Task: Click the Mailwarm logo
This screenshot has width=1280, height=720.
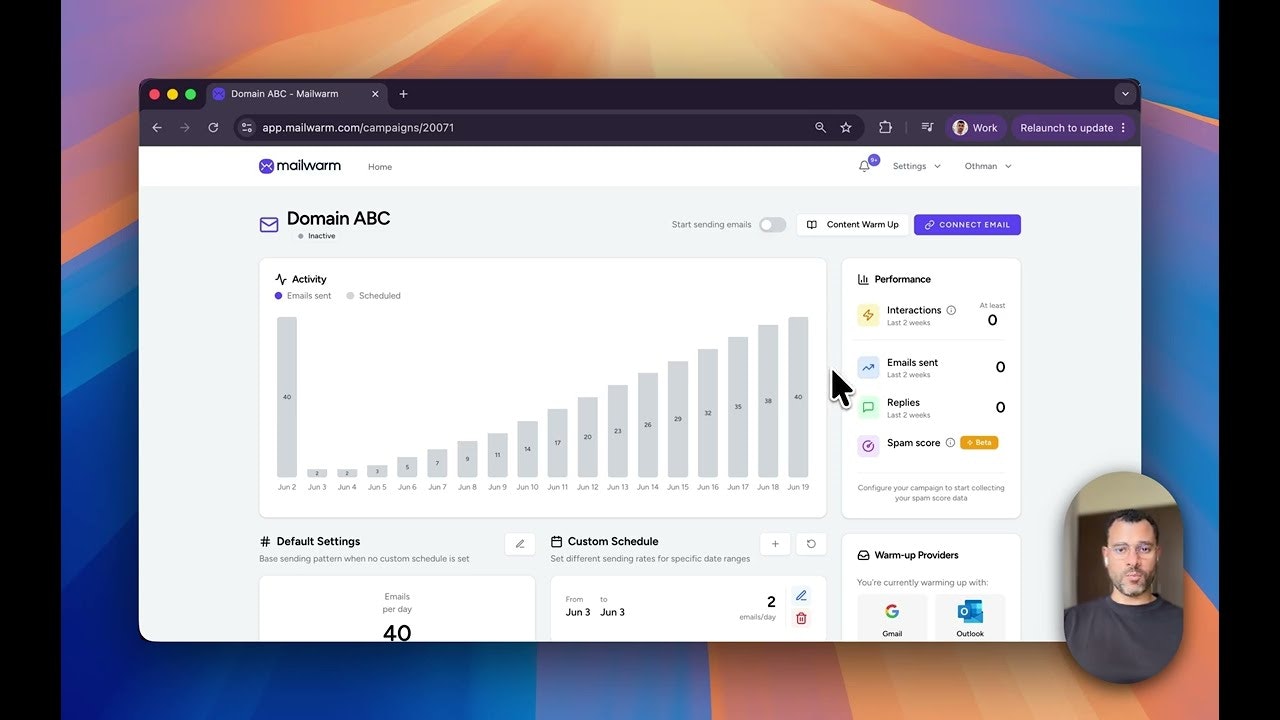Action: click(x=300, y=166)
